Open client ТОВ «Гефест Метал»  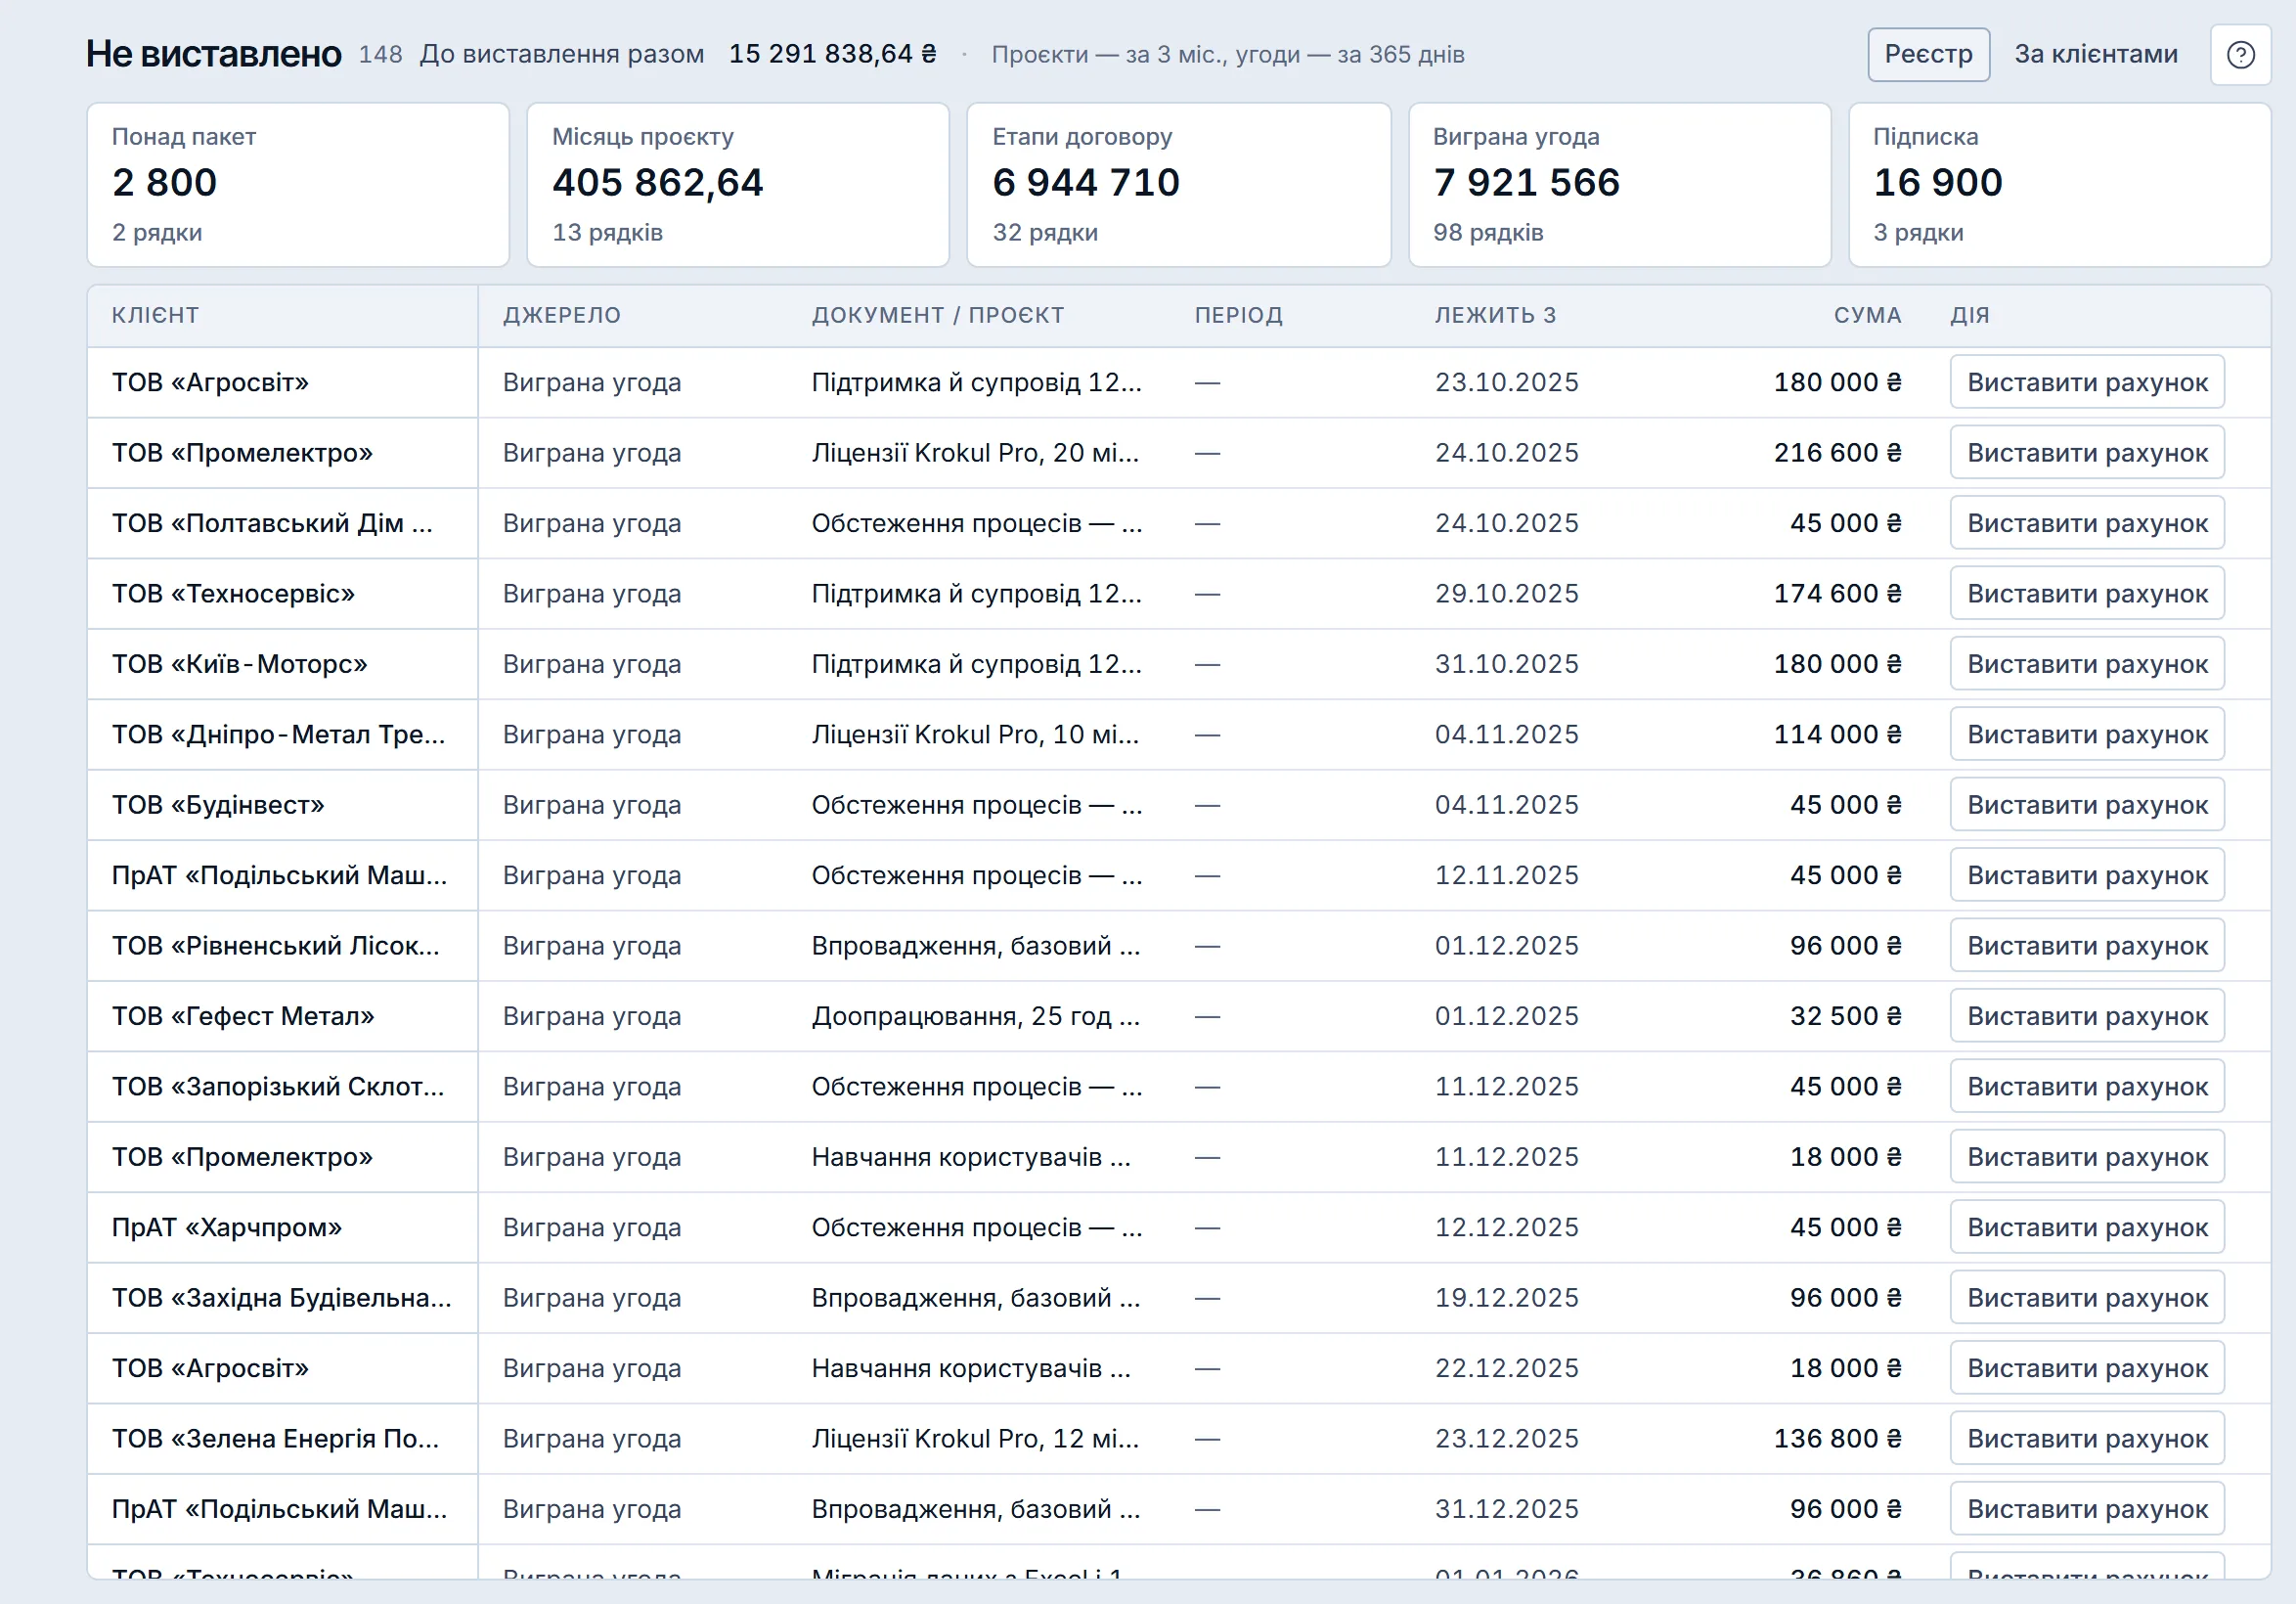243,1016
